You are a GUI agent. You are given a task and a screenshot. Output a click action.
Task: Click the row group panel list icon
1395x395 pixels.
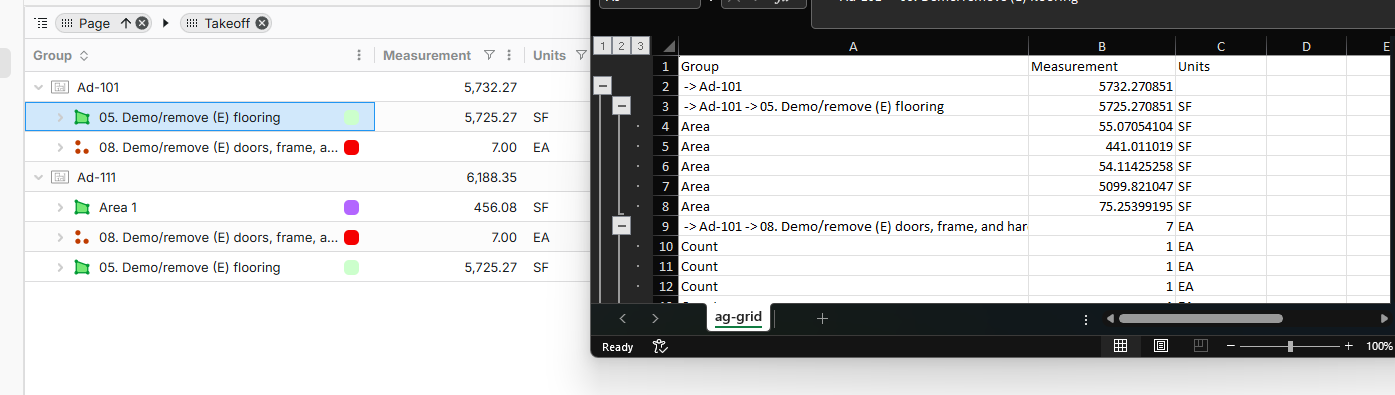pos(40,22)
